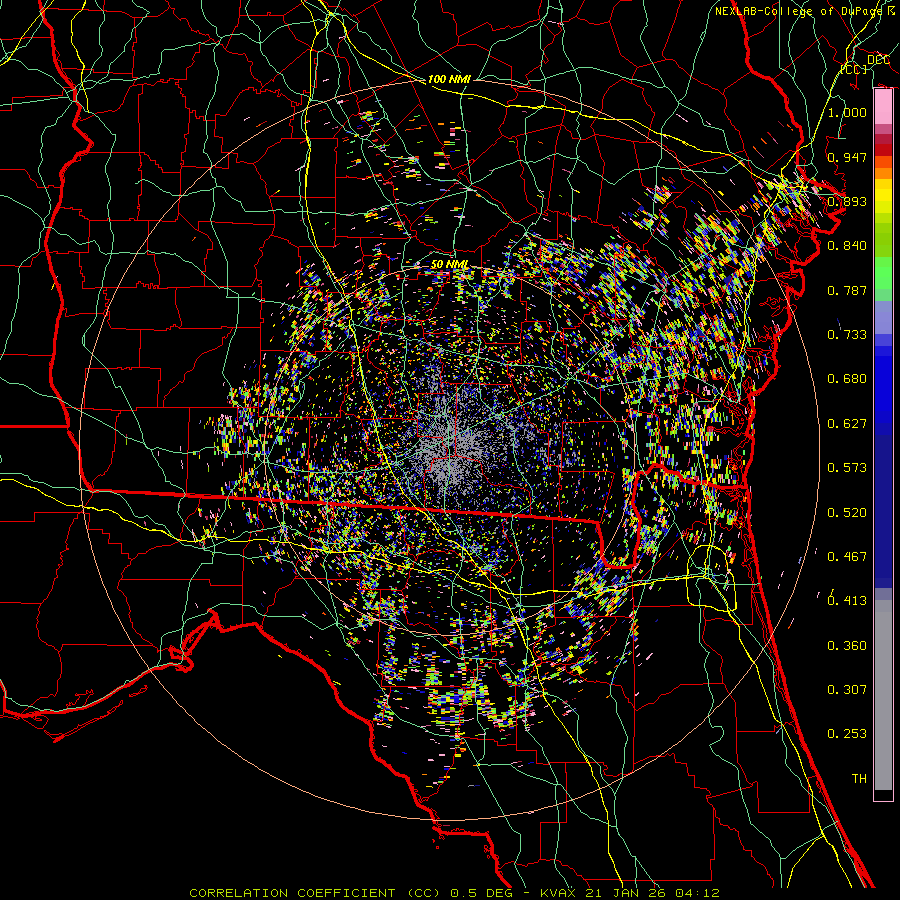Click the 1.000 value on the legend
This screenshot has width=900, height=900.
847,113
